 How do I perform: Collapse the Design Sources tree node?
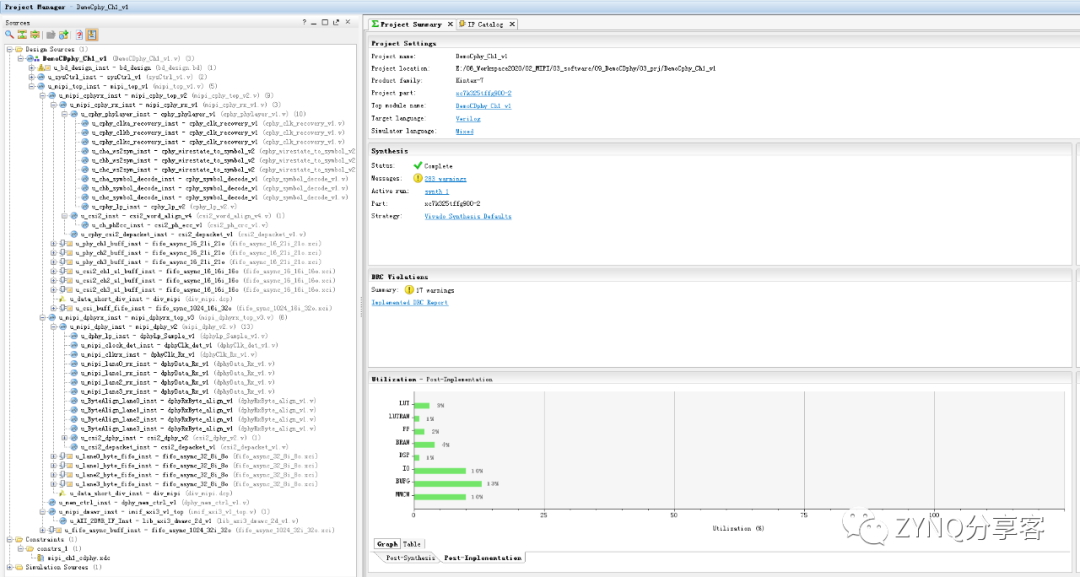coord(8,49)
